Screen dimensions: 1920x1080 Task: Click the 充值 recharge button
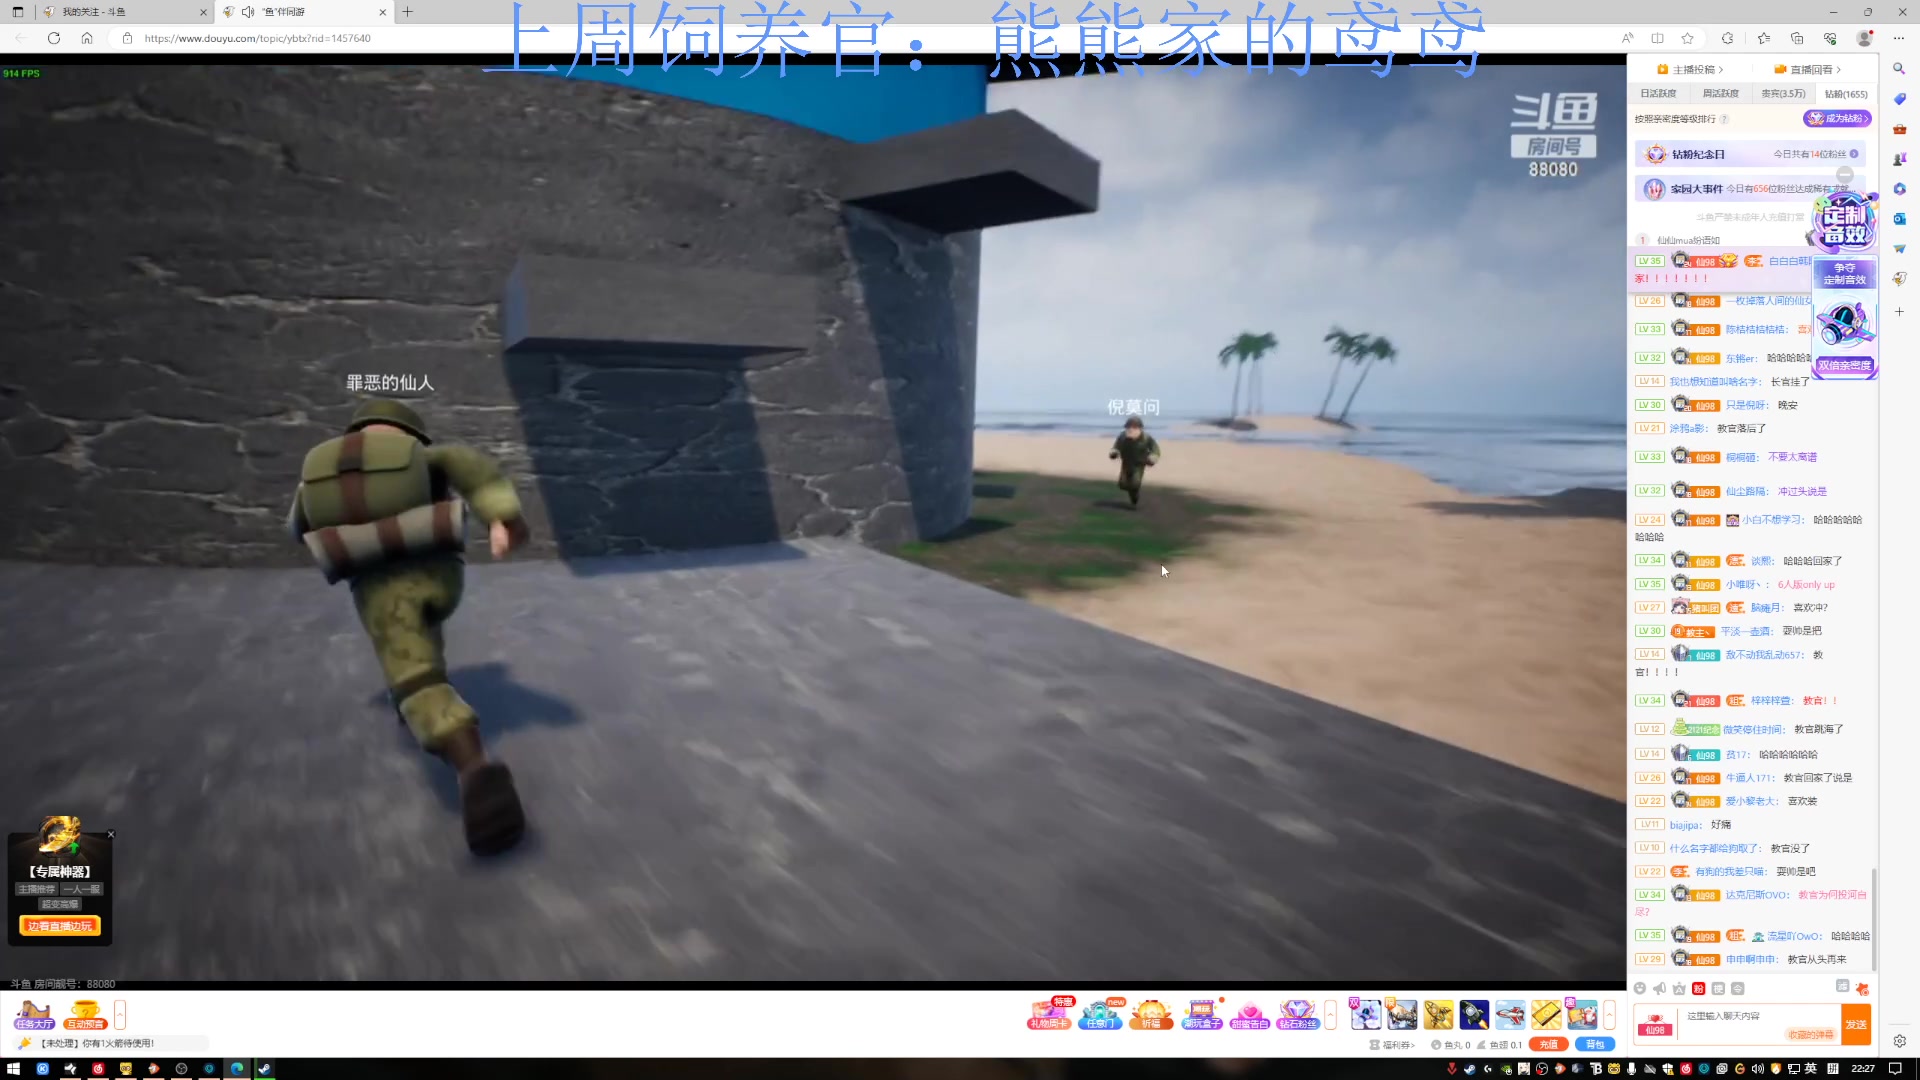pyautogui.click(x=1548, y=1044)
